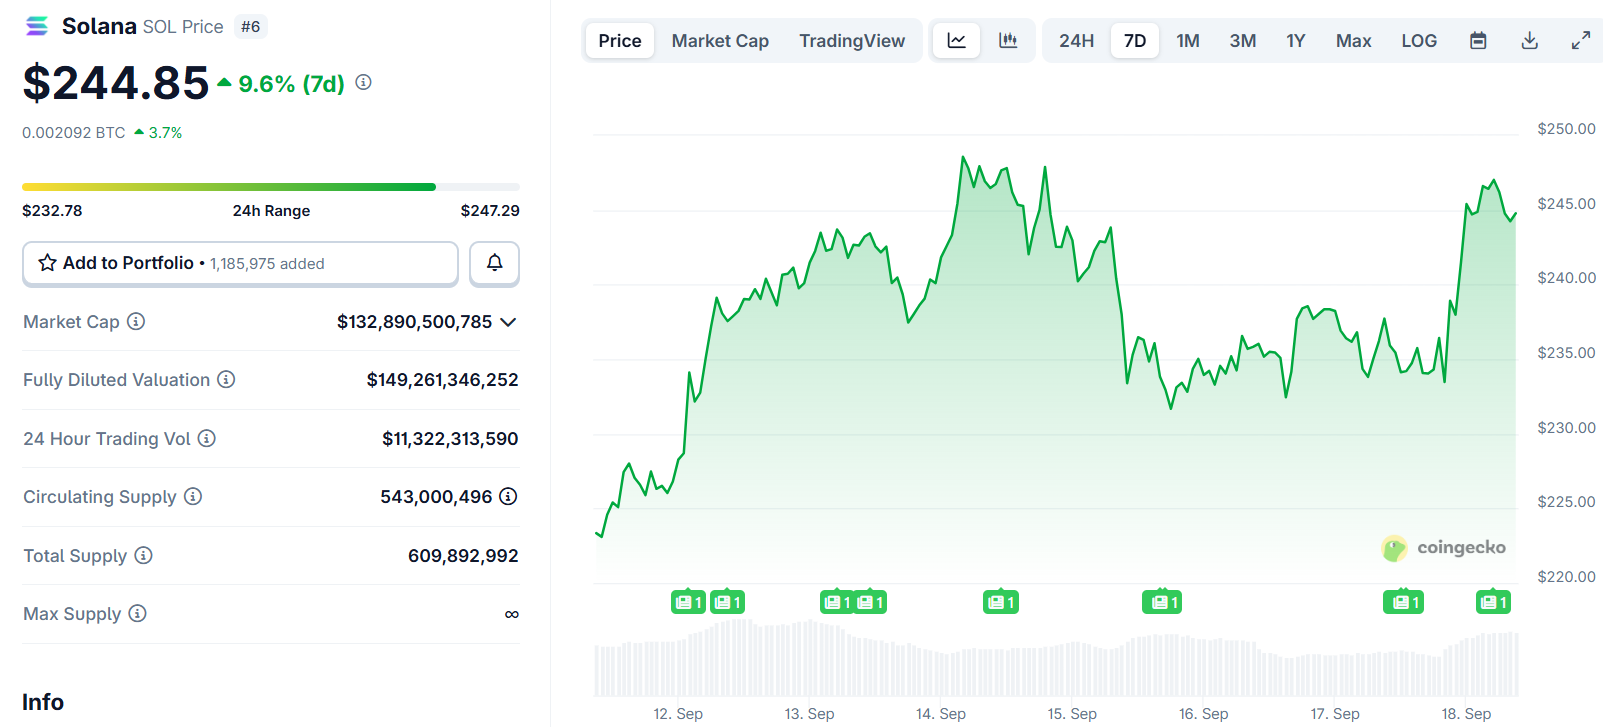Switch to candlestick chart view
This screenshot has width=1603, height=727.
1008,41
